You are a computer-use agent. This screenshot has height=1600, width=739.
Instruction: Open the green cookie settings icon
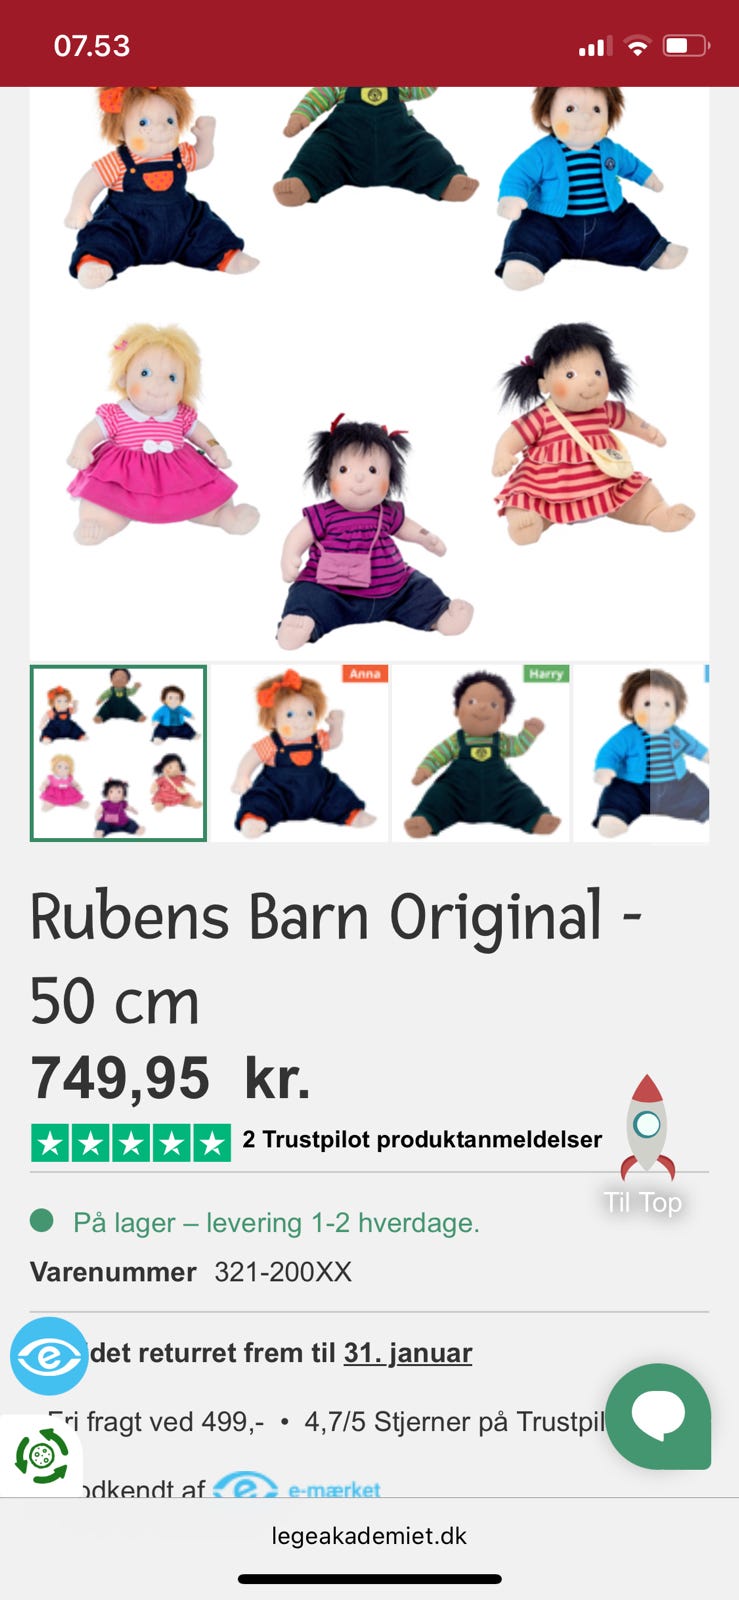tap(41, 1455)
